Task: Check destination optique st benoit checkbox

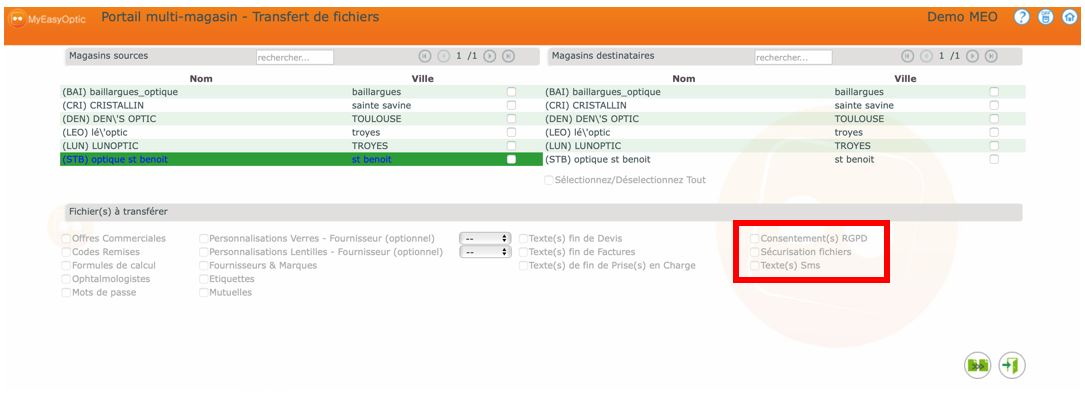Action: pos(994,159)
